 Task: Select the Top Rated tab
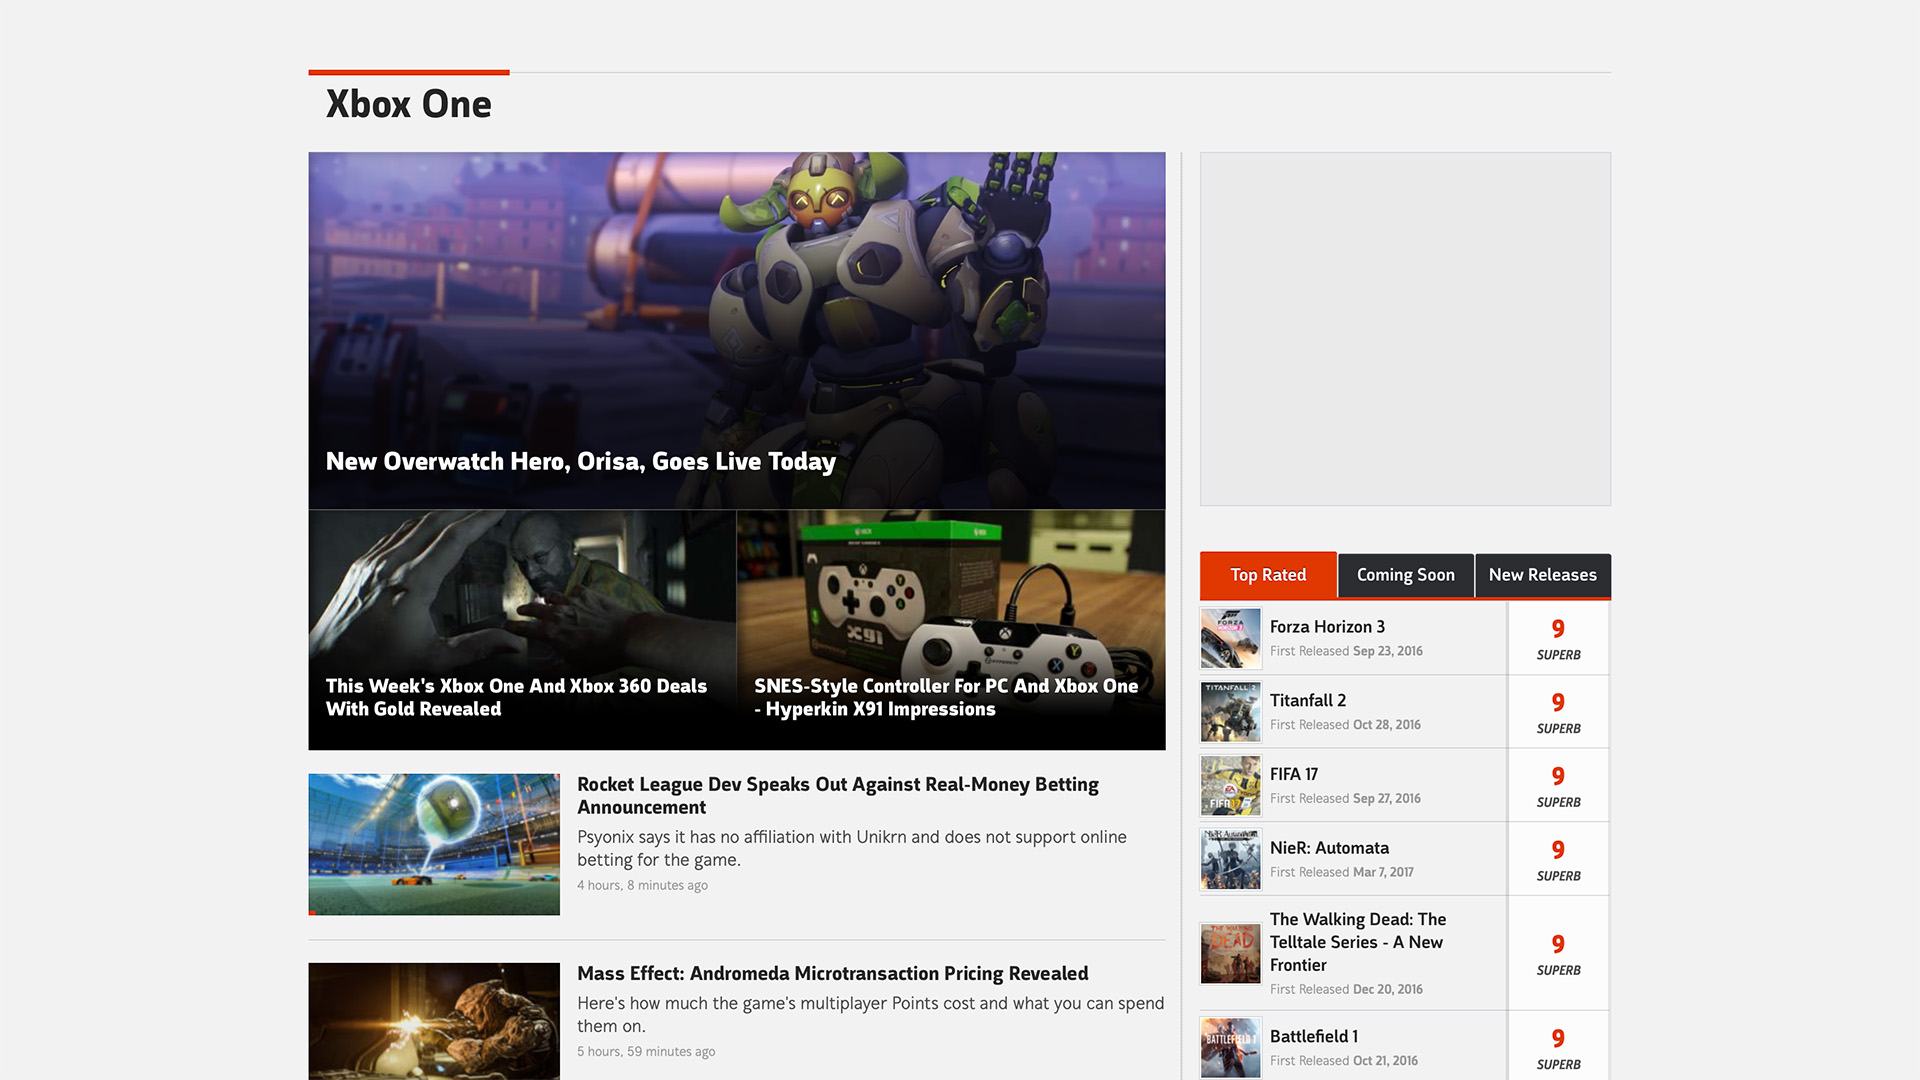point(1268,575)
